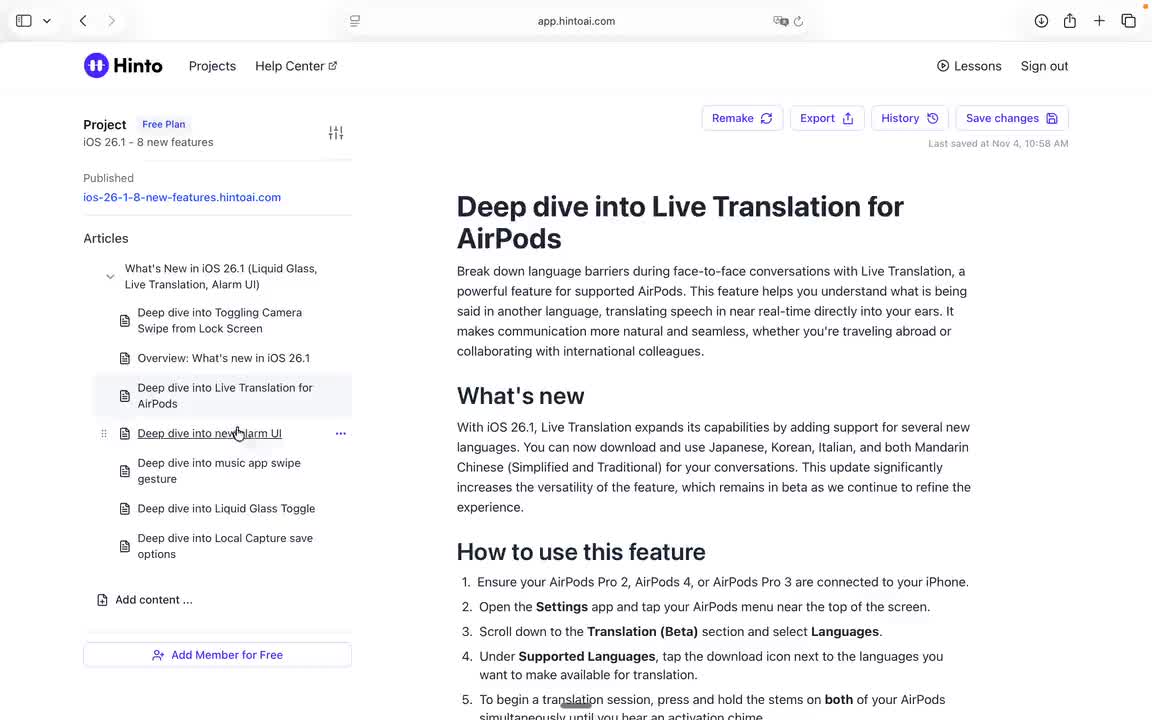1152x720 pixels.
Task: Select Deep dive into Liquid Glass Toggle article
Action: 226,509
